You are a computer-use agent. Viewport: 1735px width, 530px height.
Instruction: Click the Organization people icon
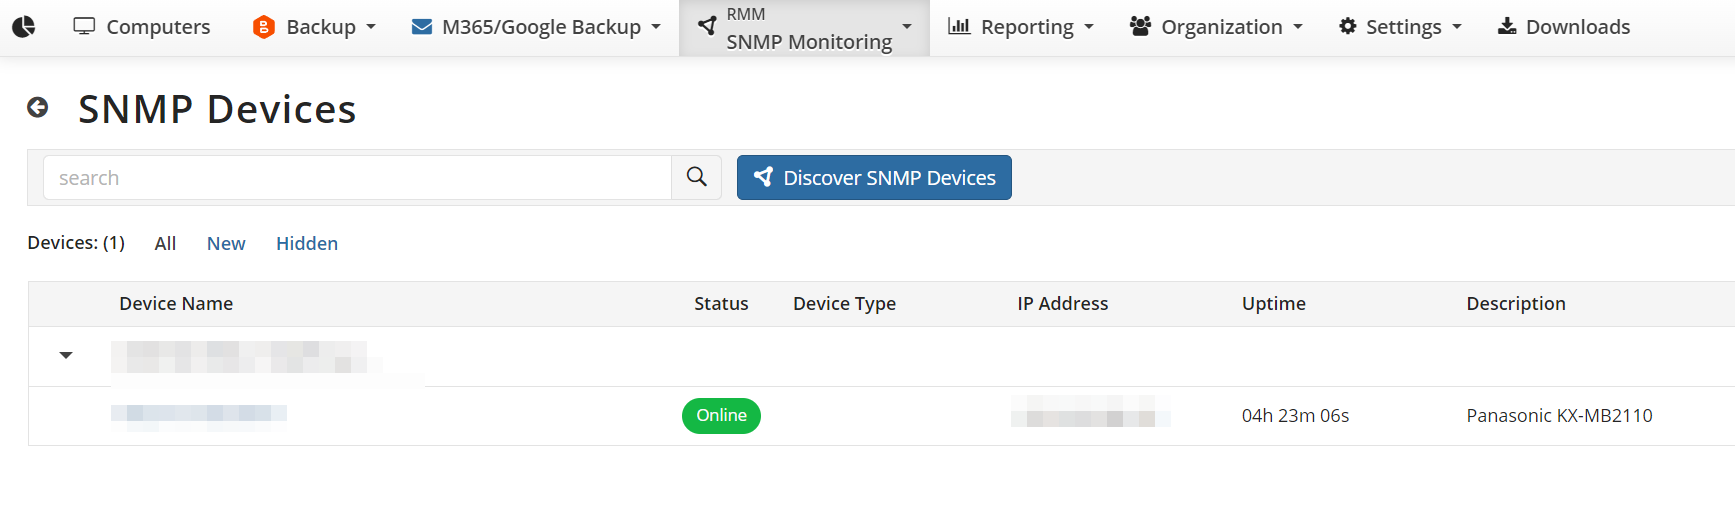(x=1140, y=27)
